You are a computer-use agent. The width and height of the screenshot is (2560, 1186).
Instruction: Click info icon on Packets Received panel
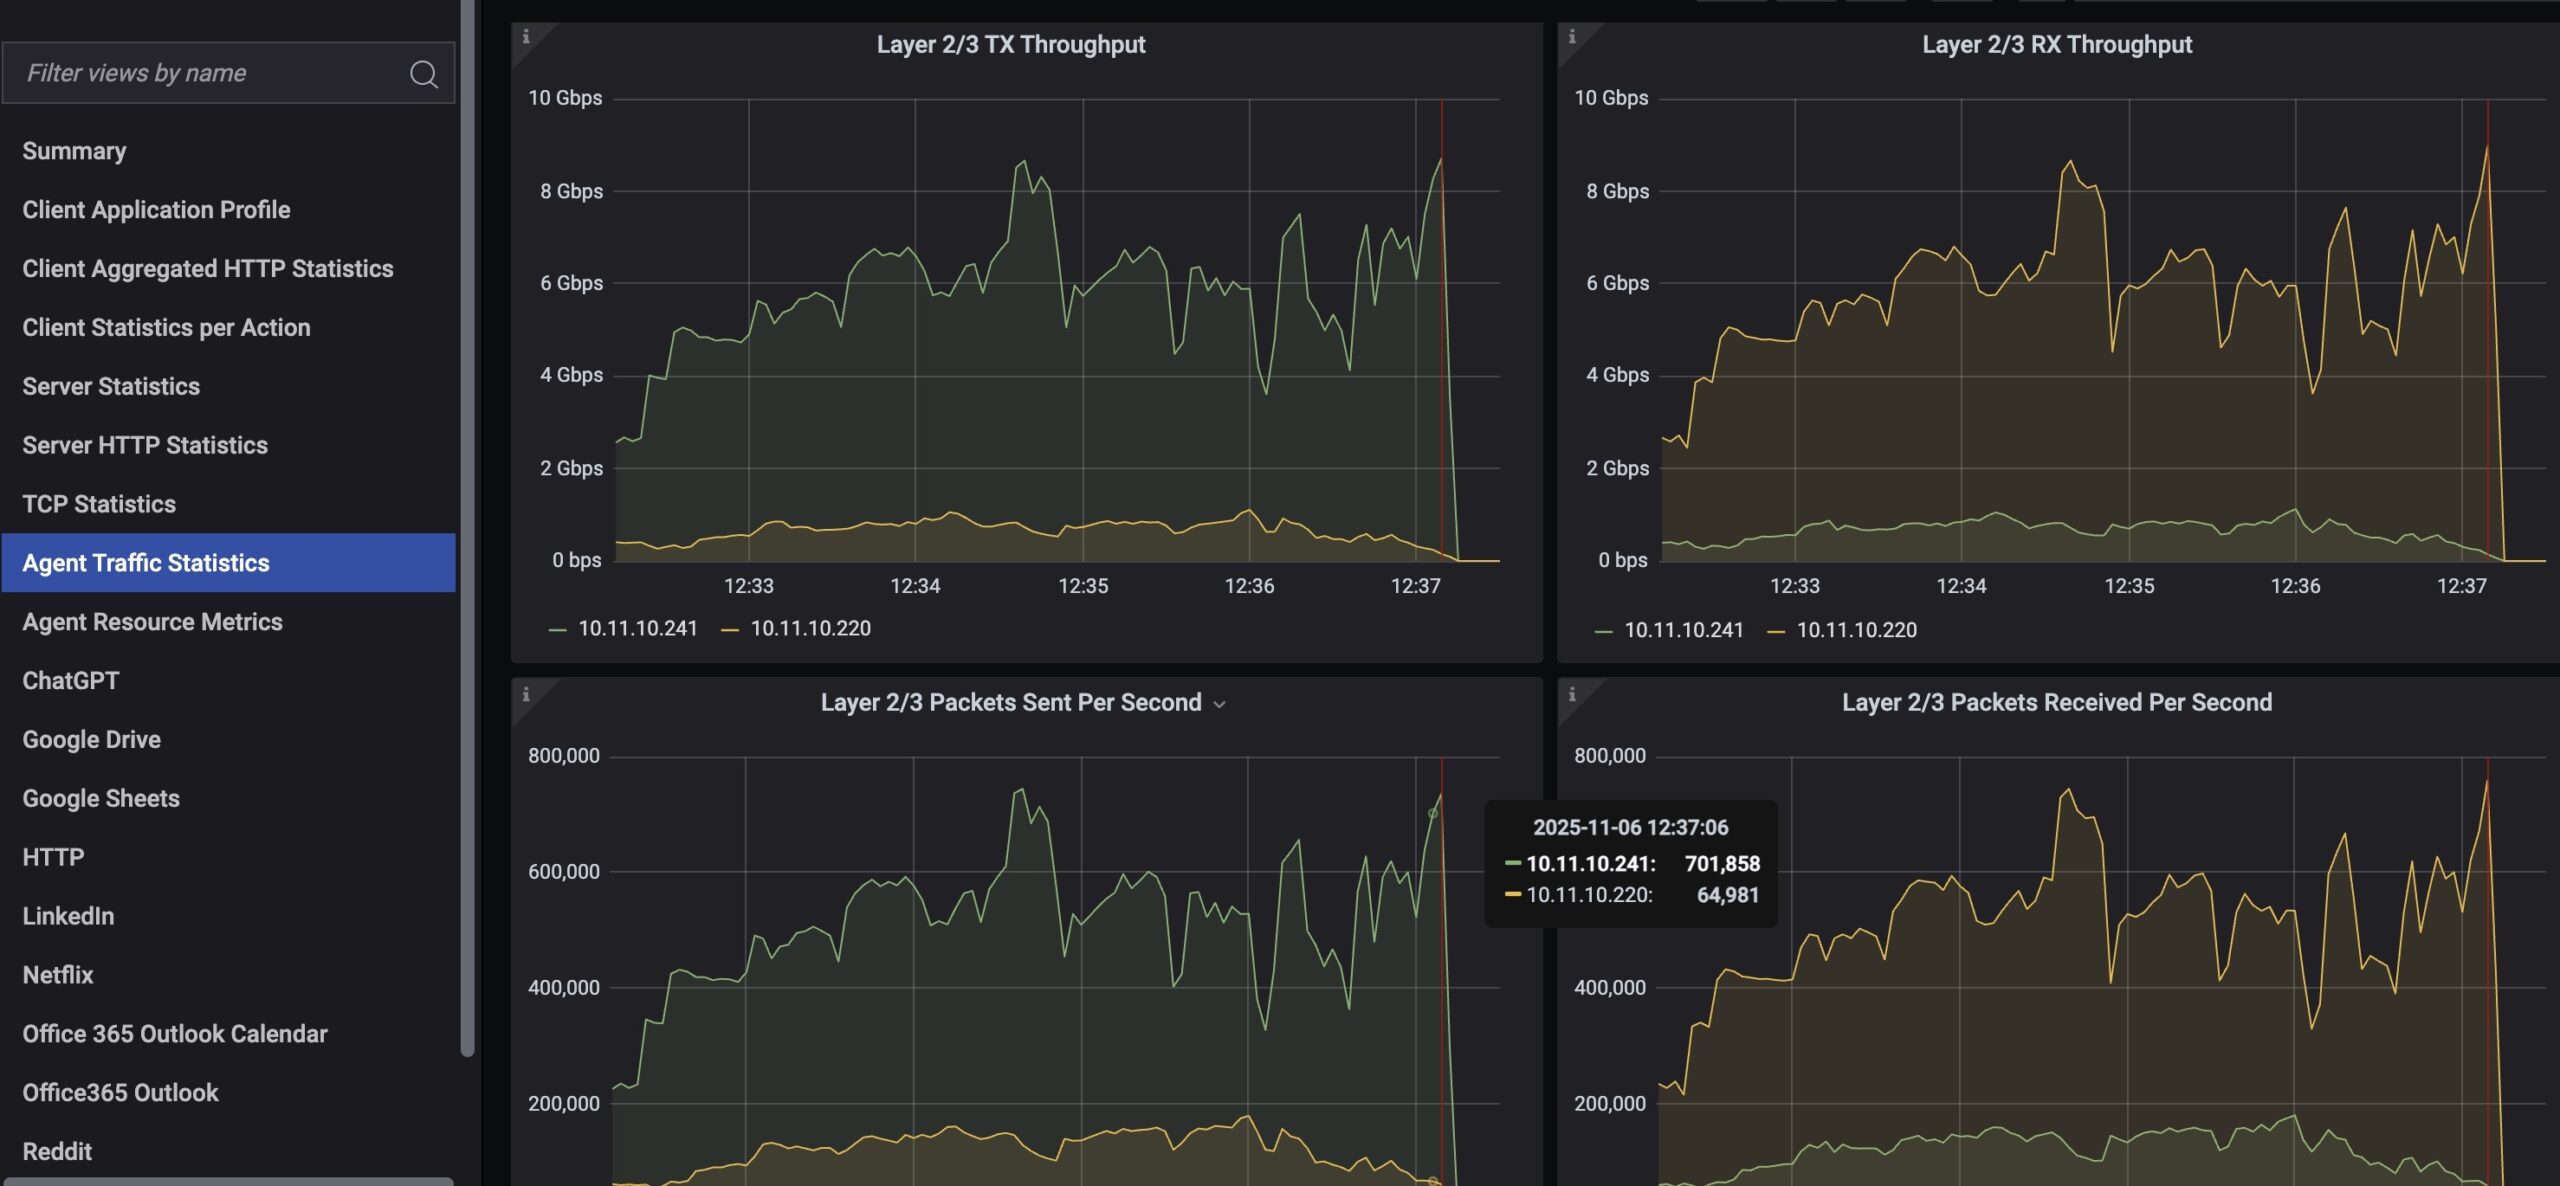coord(1572,694)
